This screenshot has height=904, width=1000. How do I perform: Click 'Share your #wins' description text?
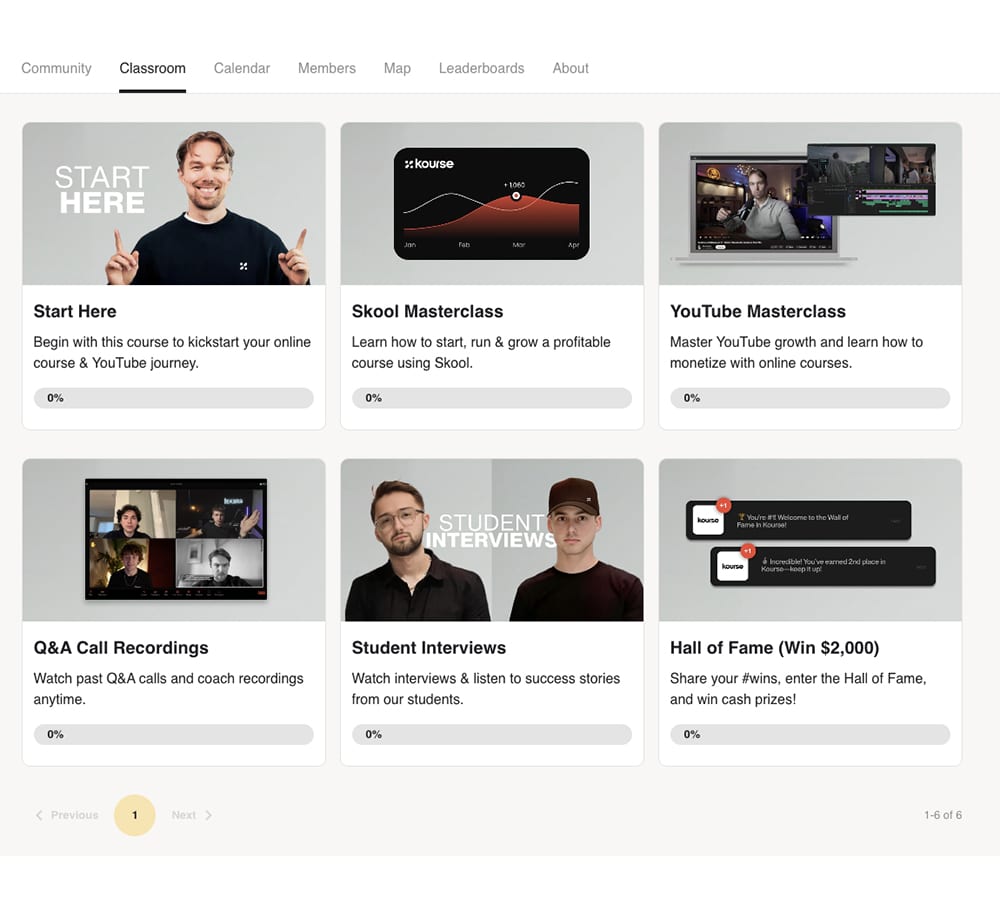[x=798, y=688]
